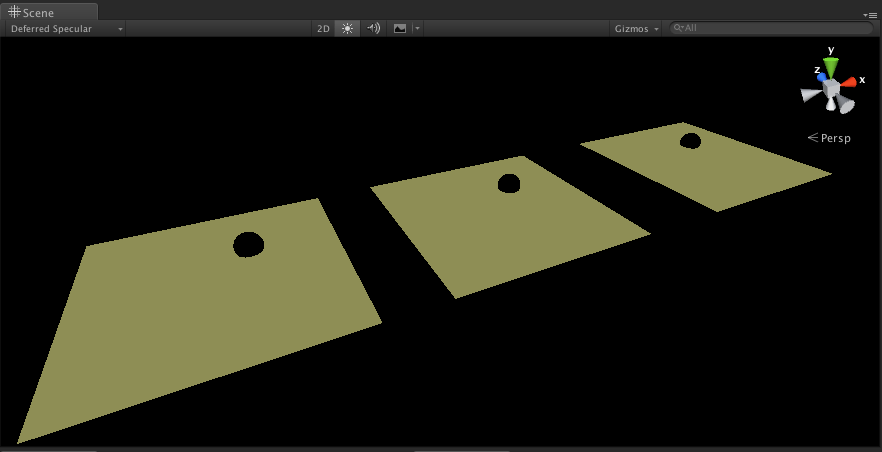
Task: Click the gray negative X axis cone
Action: [x=811, y=96]
